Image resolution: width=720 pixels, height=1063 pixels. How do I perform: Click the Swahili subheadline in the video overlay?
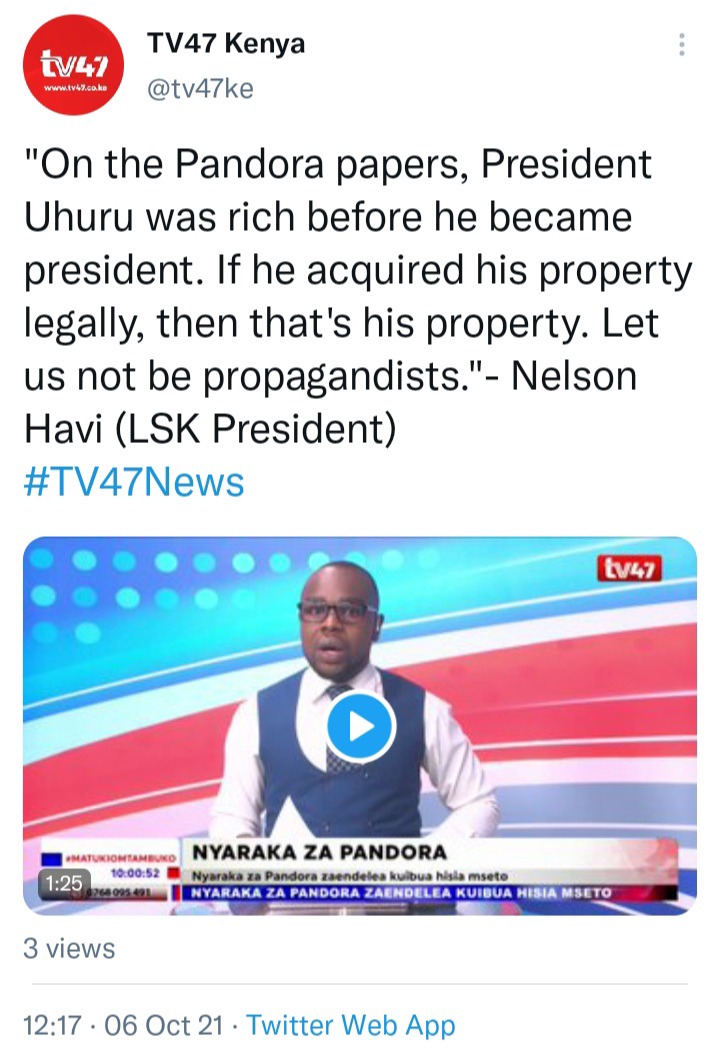[349, 875]
